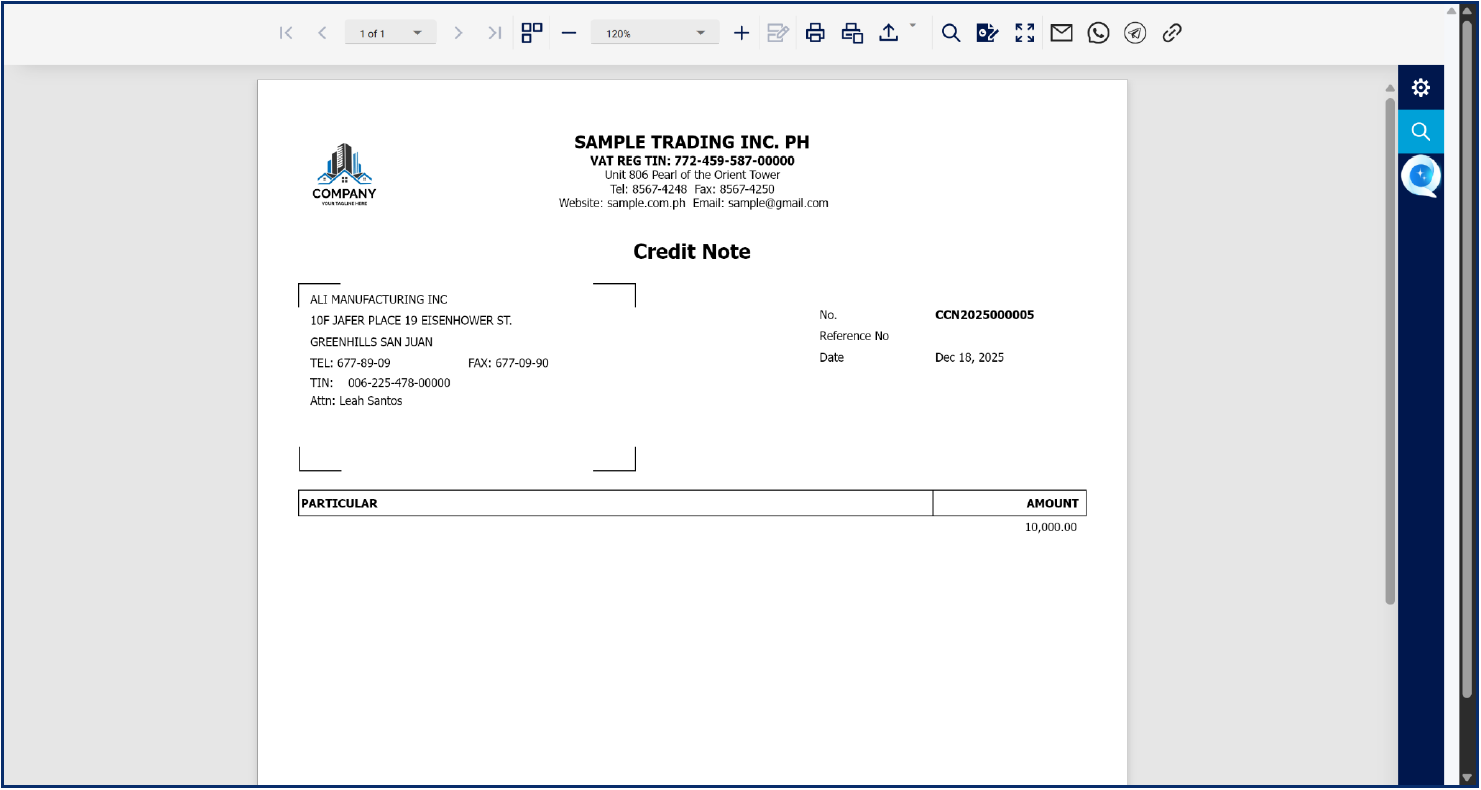Viewport: 1481px width, 790px height.
Task: Enter full screen mode
Action: 1025,33
